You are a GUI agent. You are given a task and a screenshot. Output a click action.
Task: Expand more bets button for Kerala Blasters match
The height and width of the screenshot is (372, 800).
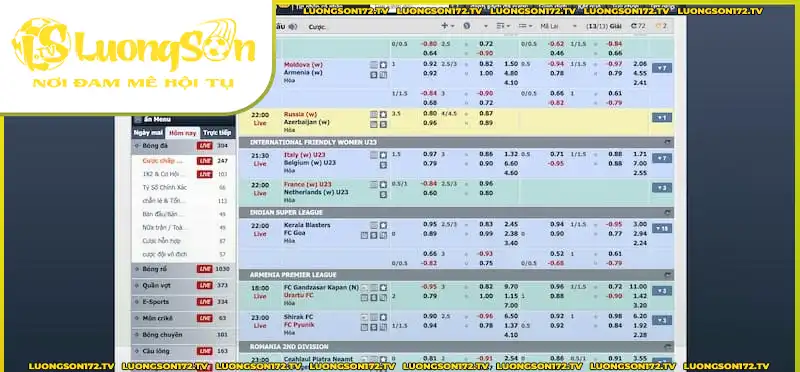coord(662,228)
